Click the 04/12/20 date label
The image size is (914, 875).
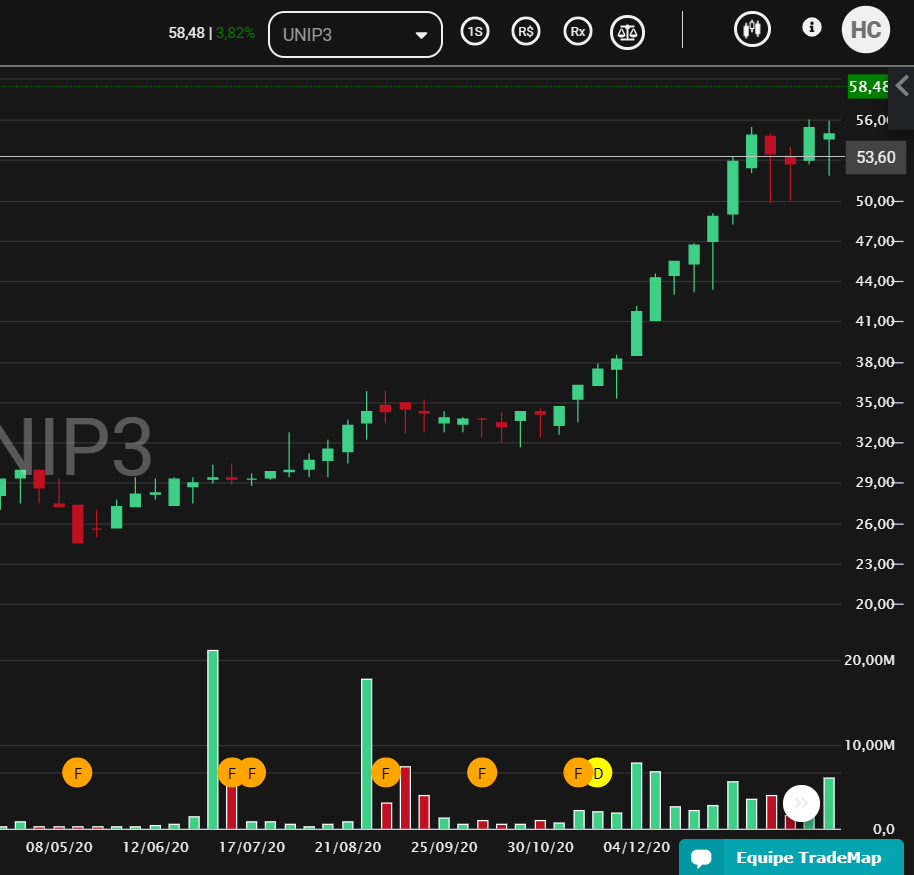[x=637, y=847]
